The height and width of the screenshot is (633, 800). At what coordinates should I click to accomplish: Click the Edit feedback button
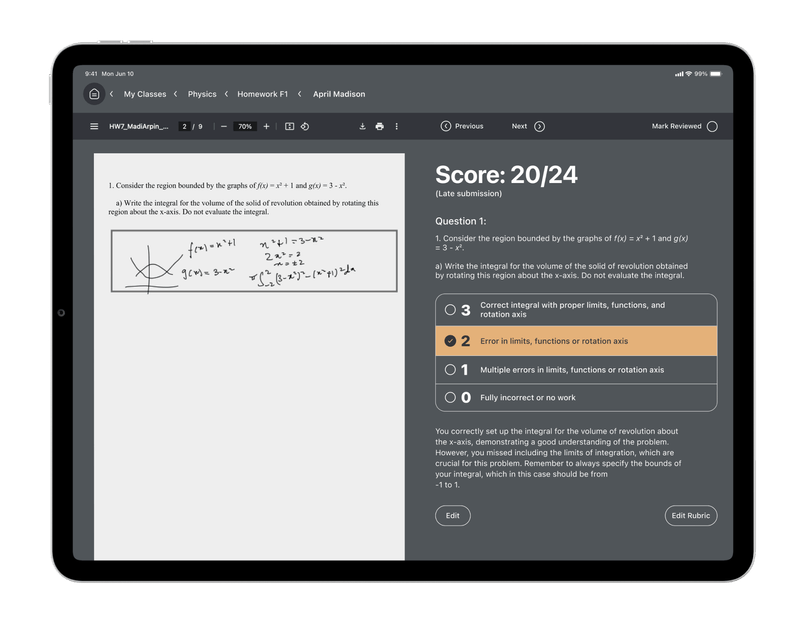pos(452,516)
